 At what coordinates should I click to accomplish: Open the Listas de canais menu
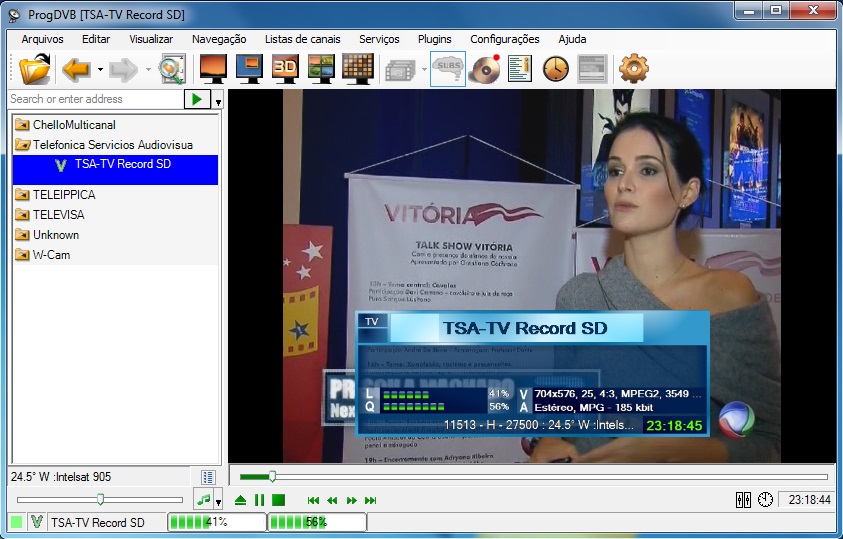[x=303, y=39]
